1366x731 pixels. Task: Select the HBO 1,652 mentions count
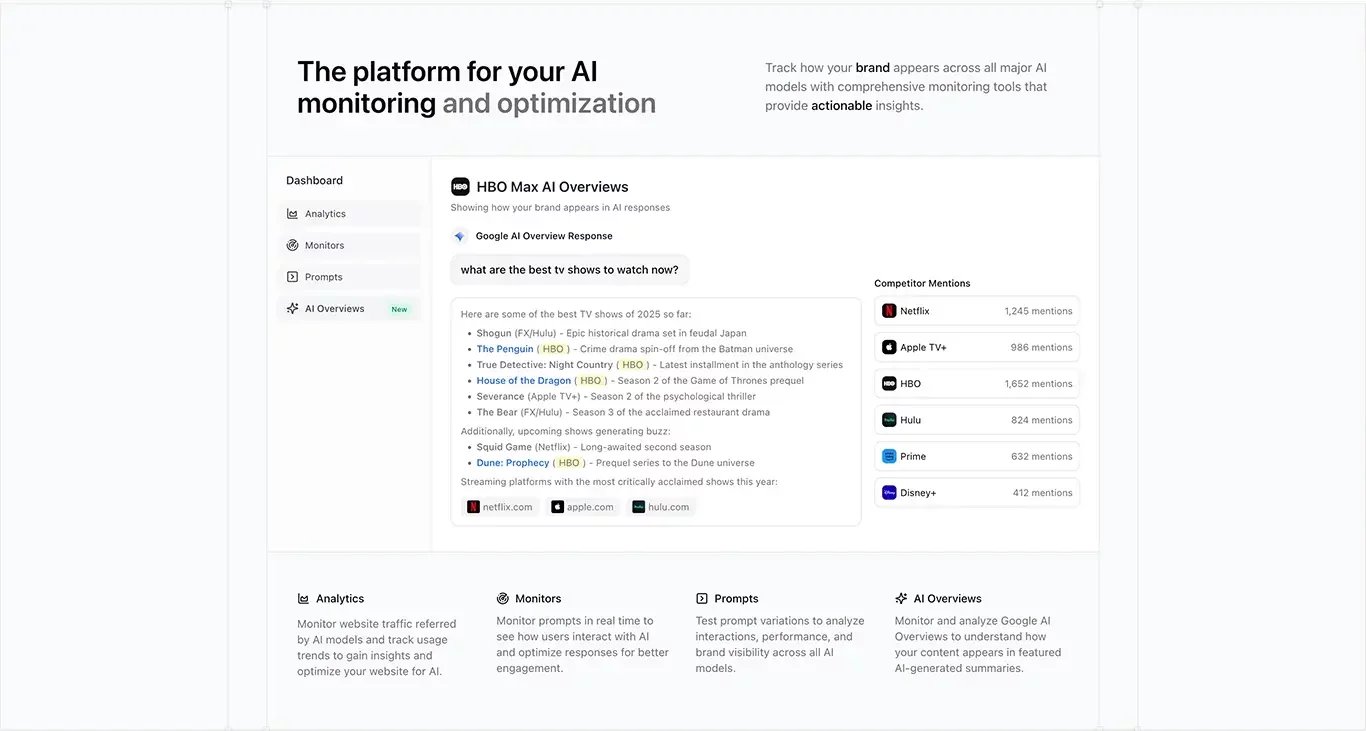click(x=1038, y=384)
